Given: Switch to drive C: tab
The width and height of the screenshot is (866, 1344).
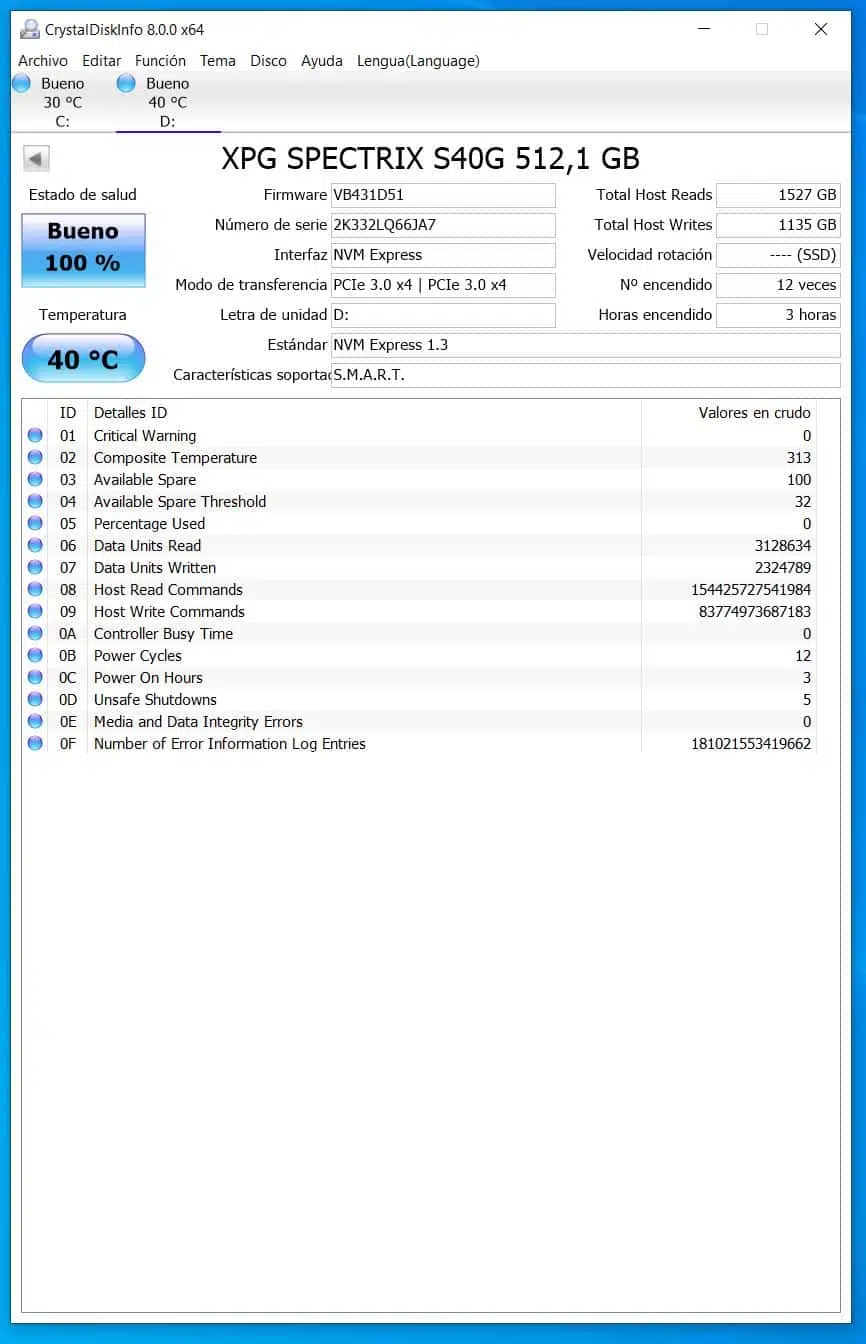Looking at the screenshot, I should point(62,102).
